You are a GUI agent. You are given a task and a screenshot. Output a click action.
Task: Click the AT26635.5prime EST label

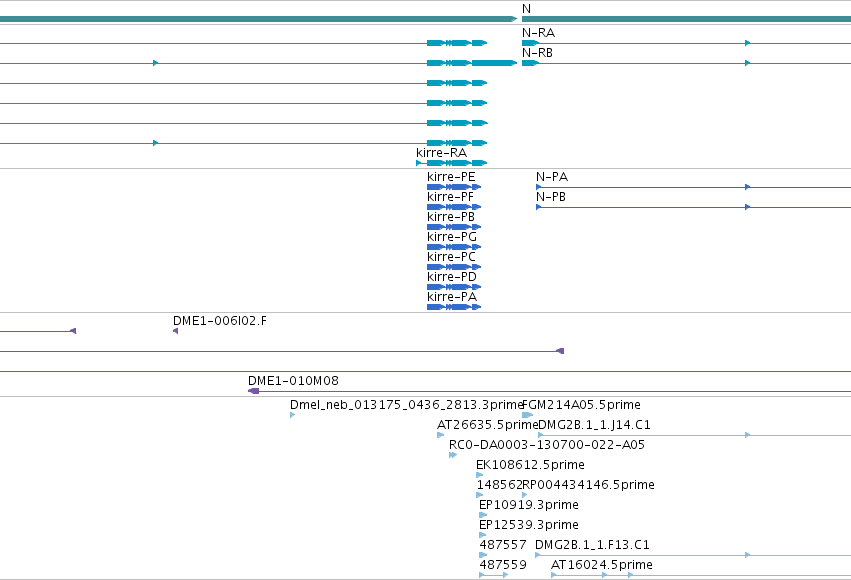tap(487, 425)
